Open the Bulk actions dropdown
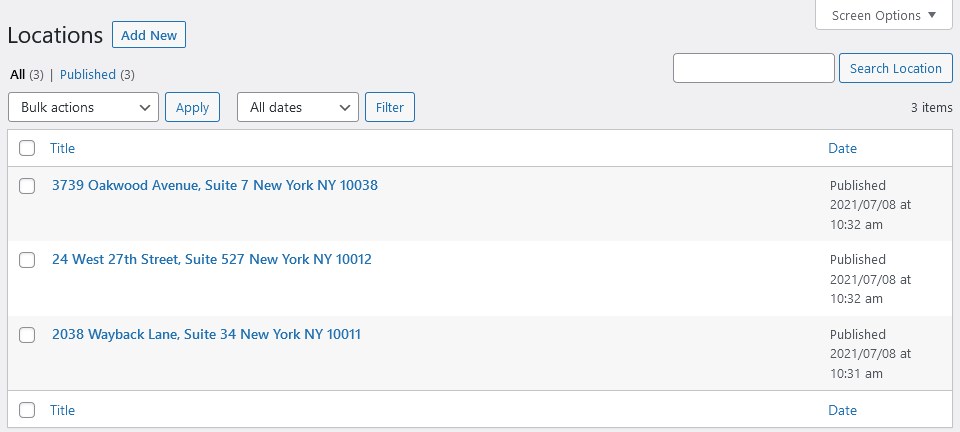This screenshot has height=432, width=960. tap(83, 107)
